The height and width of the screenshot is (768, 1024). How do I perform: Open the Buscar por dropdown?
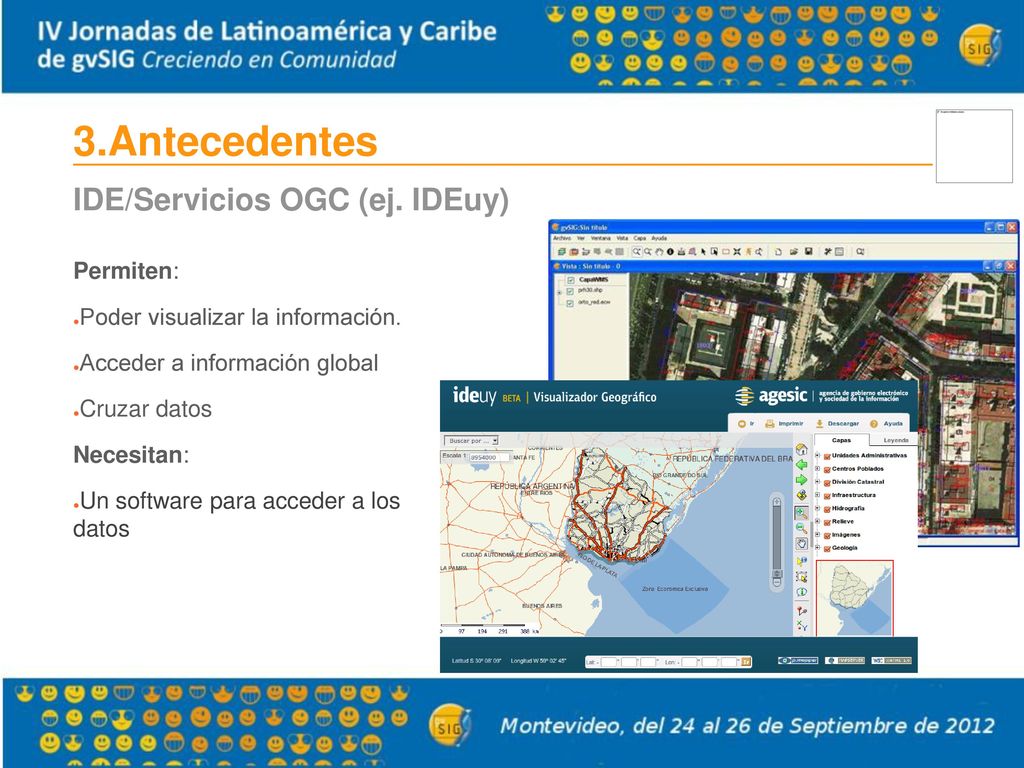[471, 441]
